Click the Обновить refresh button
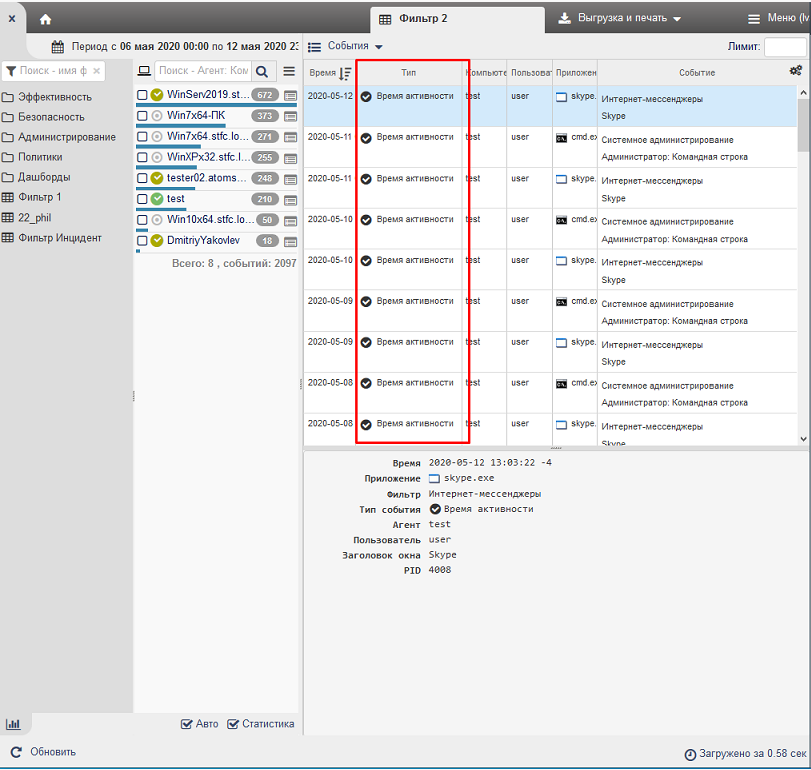Image resolution: width=811 pixels, height=770 pixels. coord(43,752)
